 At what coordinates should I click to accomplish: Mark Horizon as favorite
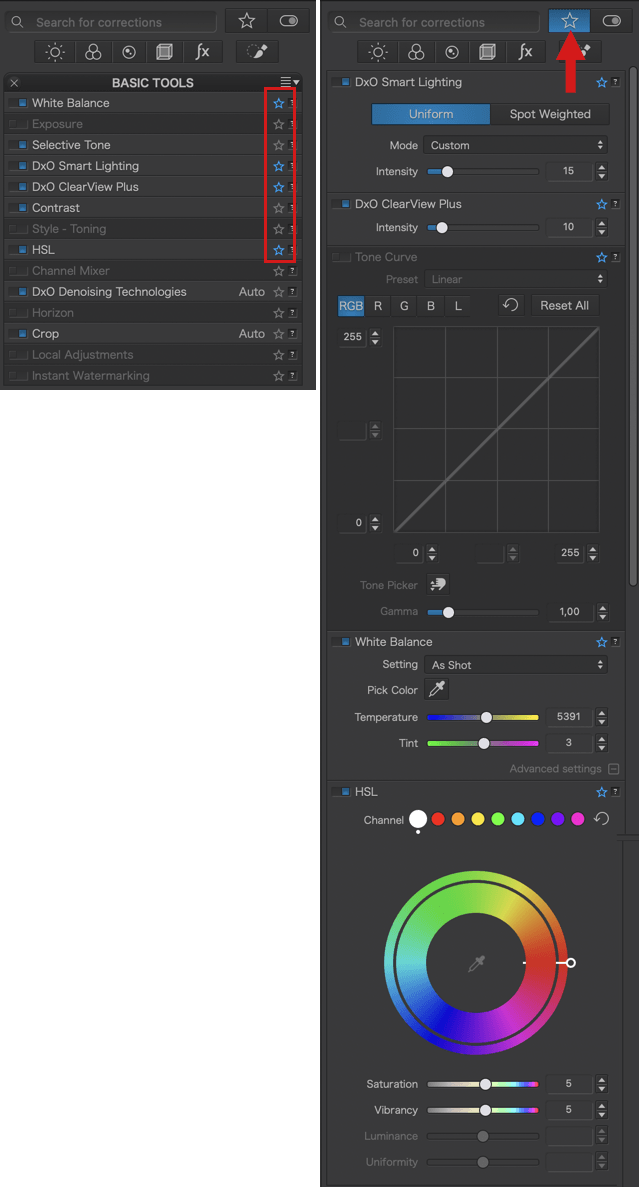coord(279,313)
